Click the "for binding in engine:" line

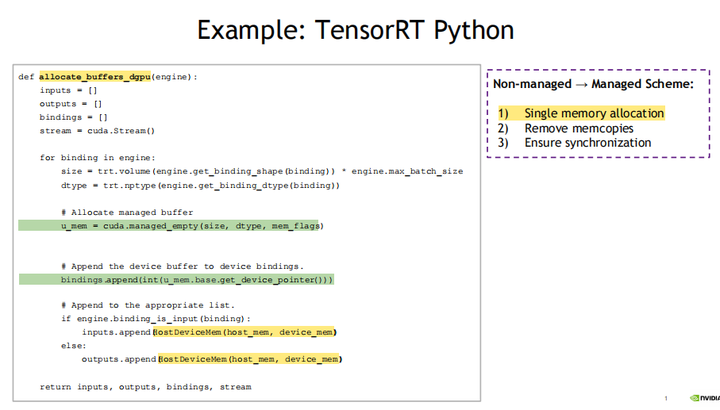point(97,158)
